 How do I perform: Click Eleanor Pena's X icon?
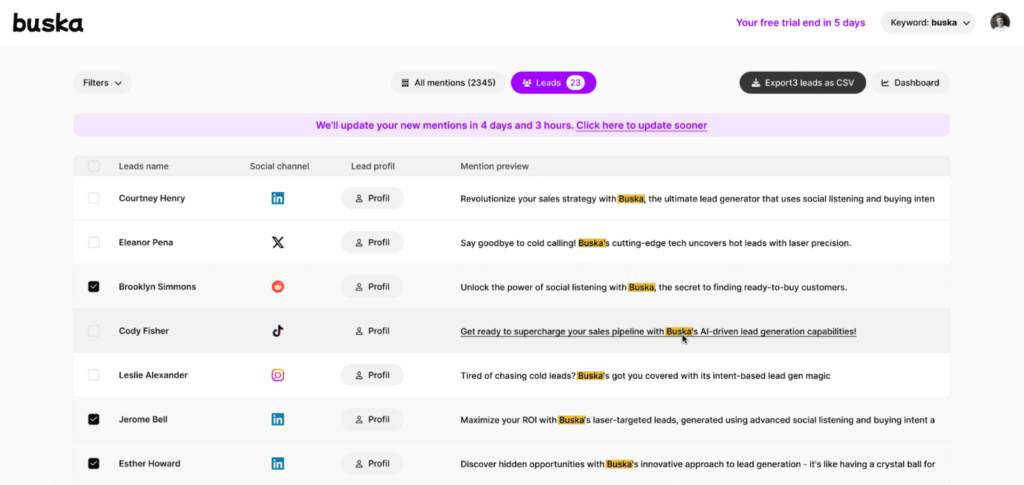coord(278,242)
